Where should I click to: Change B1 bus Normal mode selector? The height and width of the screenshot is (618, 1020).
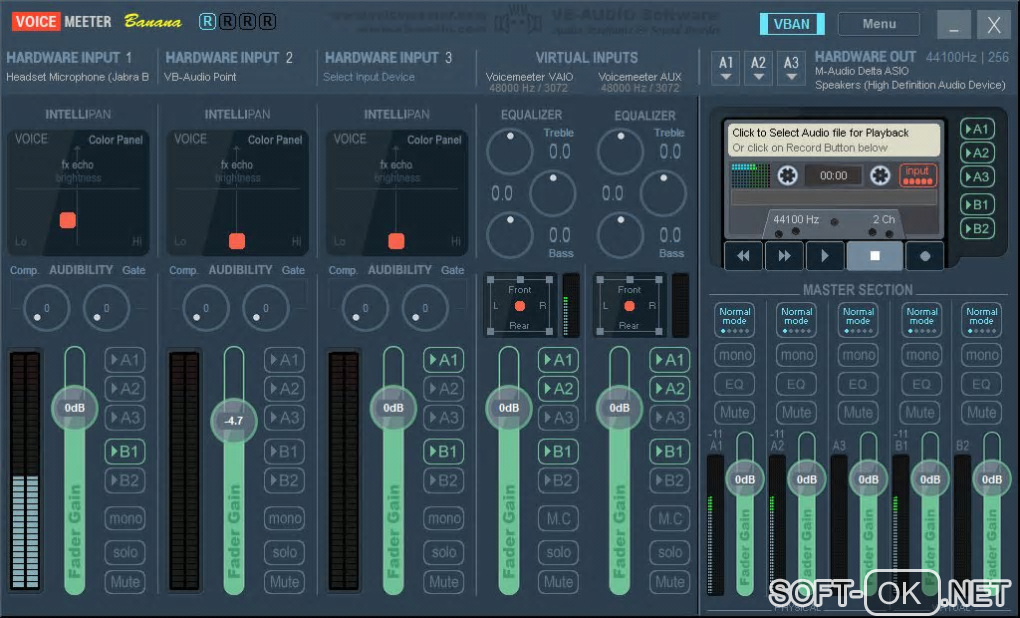(921, 319)
